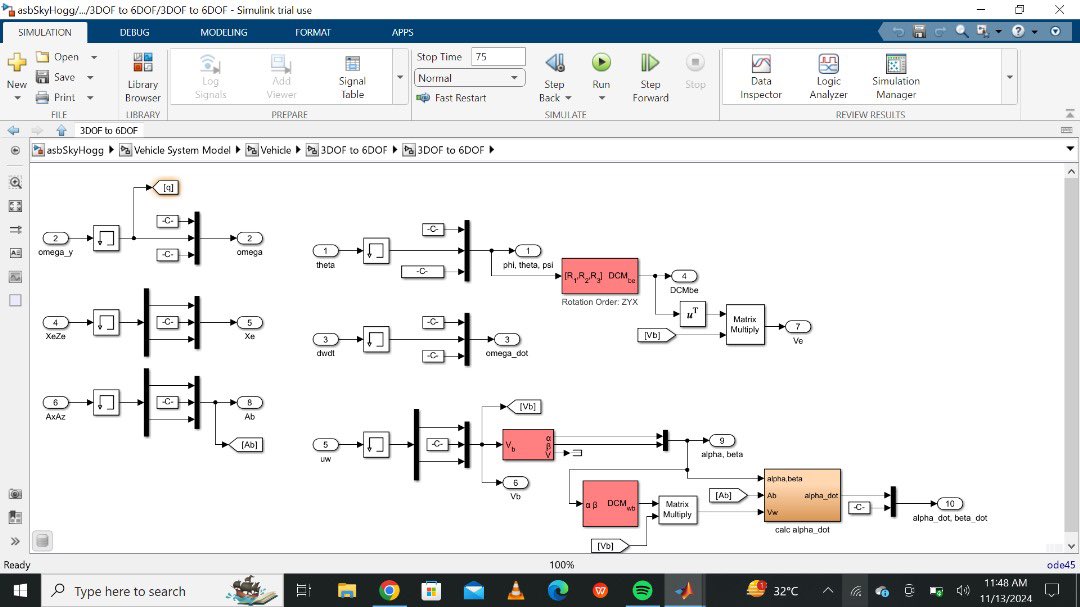Open the Open dropdown arrow

click(94, 56)
